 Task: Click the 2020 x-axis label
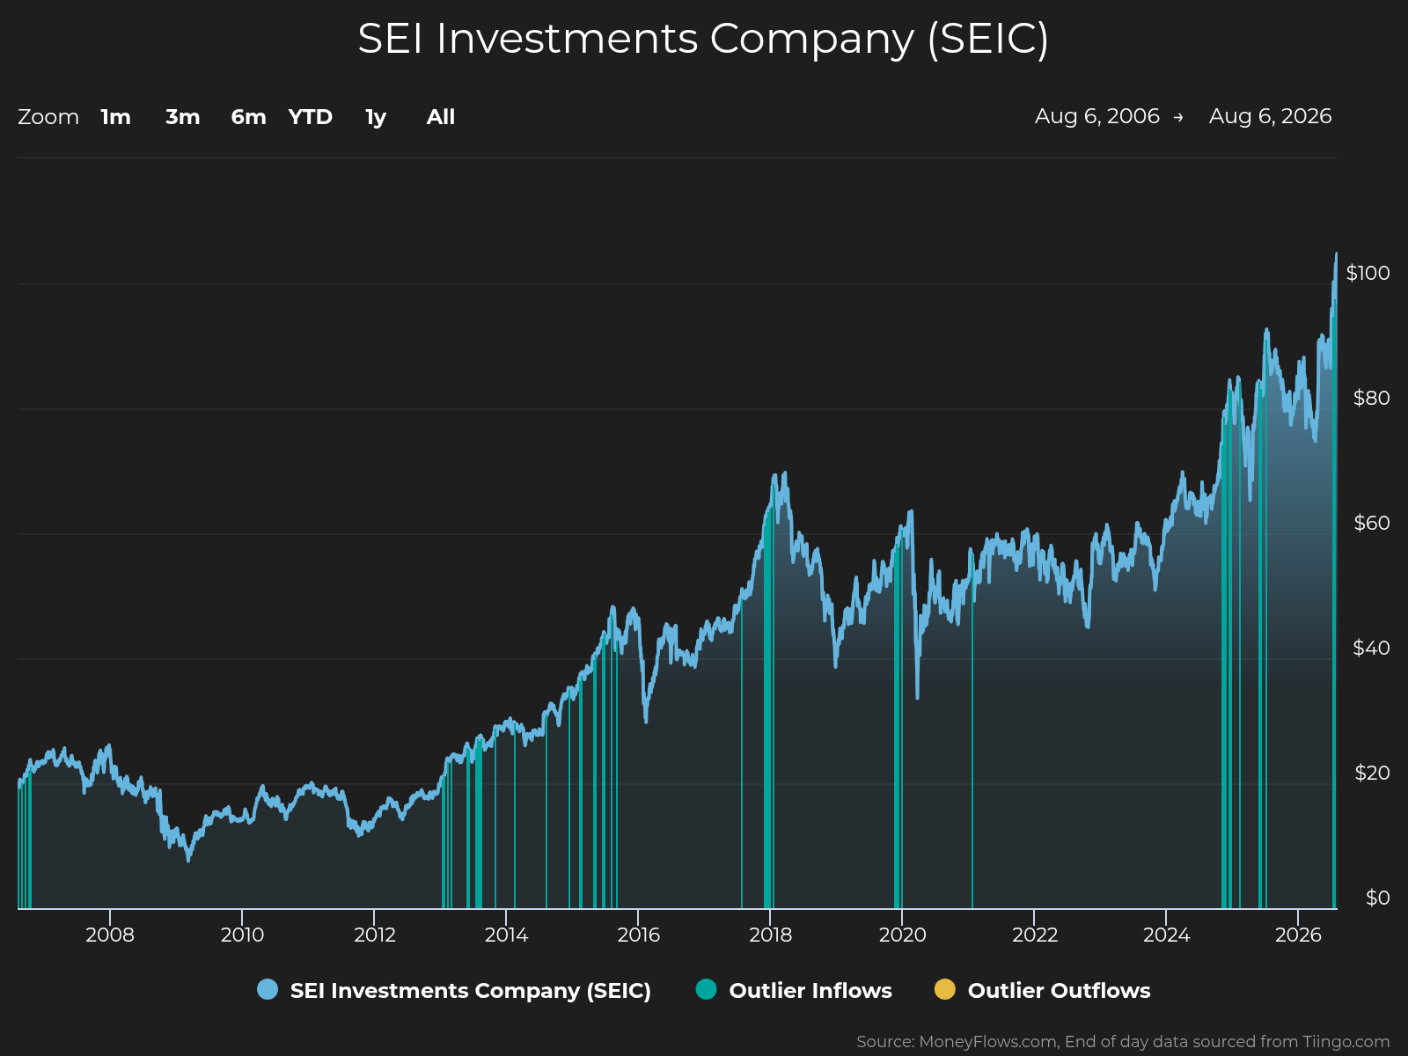pos(902,935)
